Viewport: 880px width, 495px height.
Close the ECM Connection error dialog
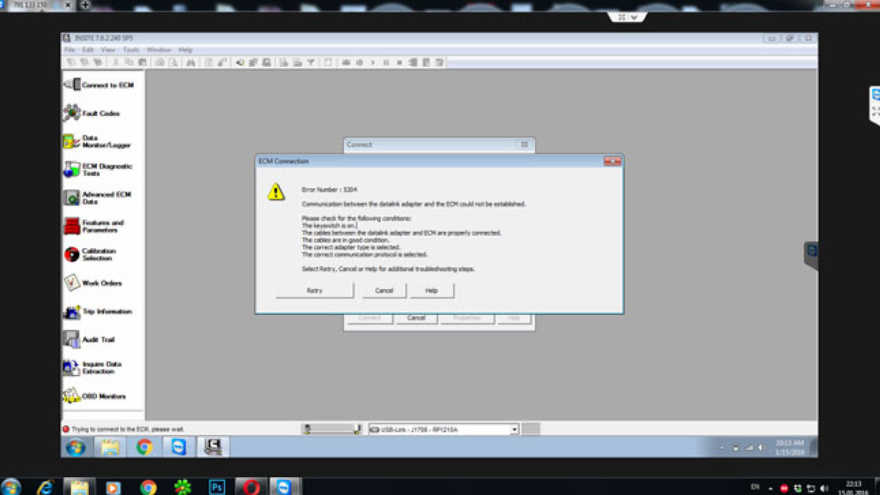(x=612, y=161)
